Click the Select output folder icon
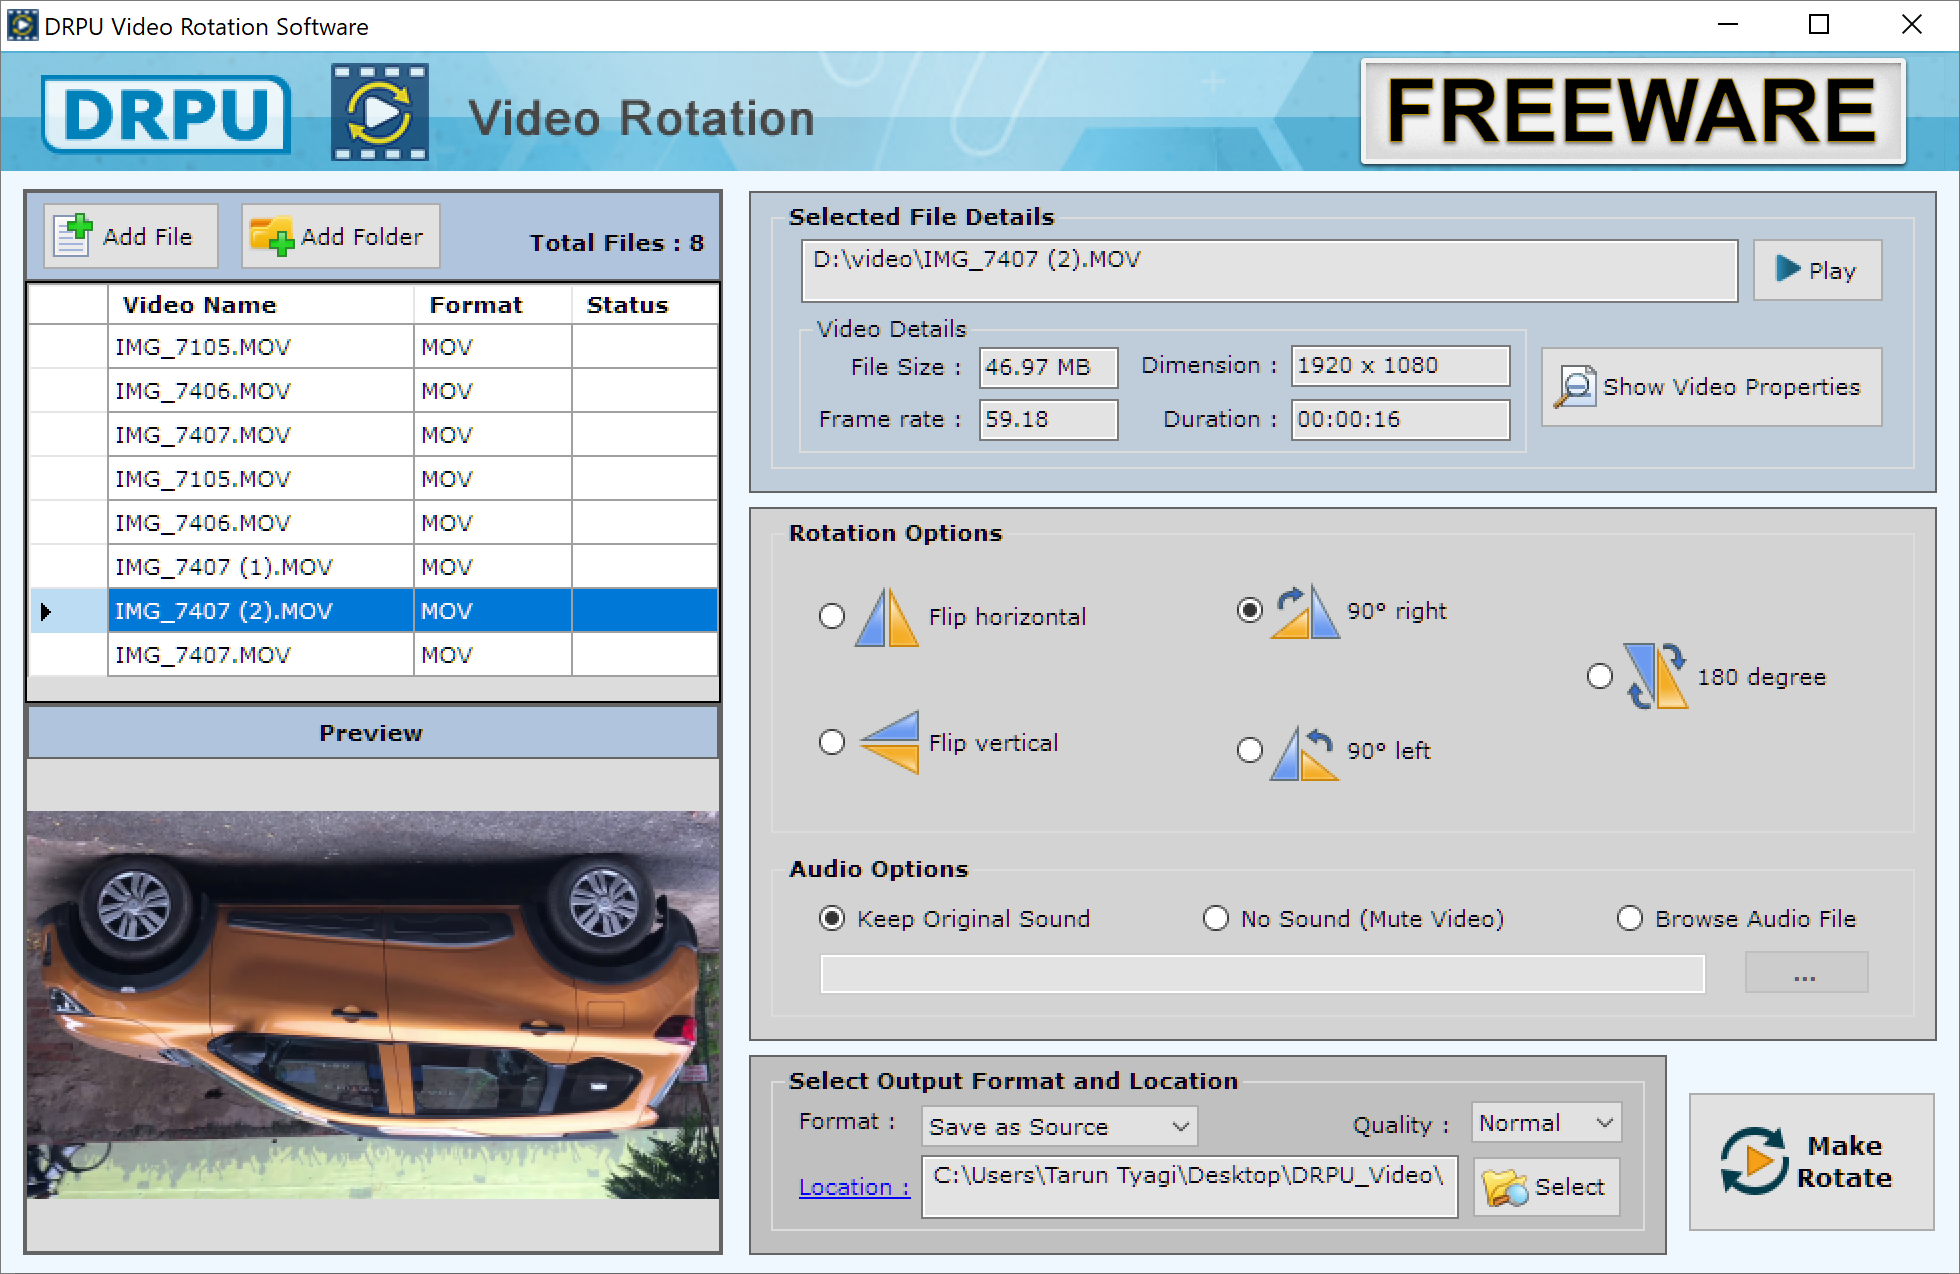 coord(1505,1186)
